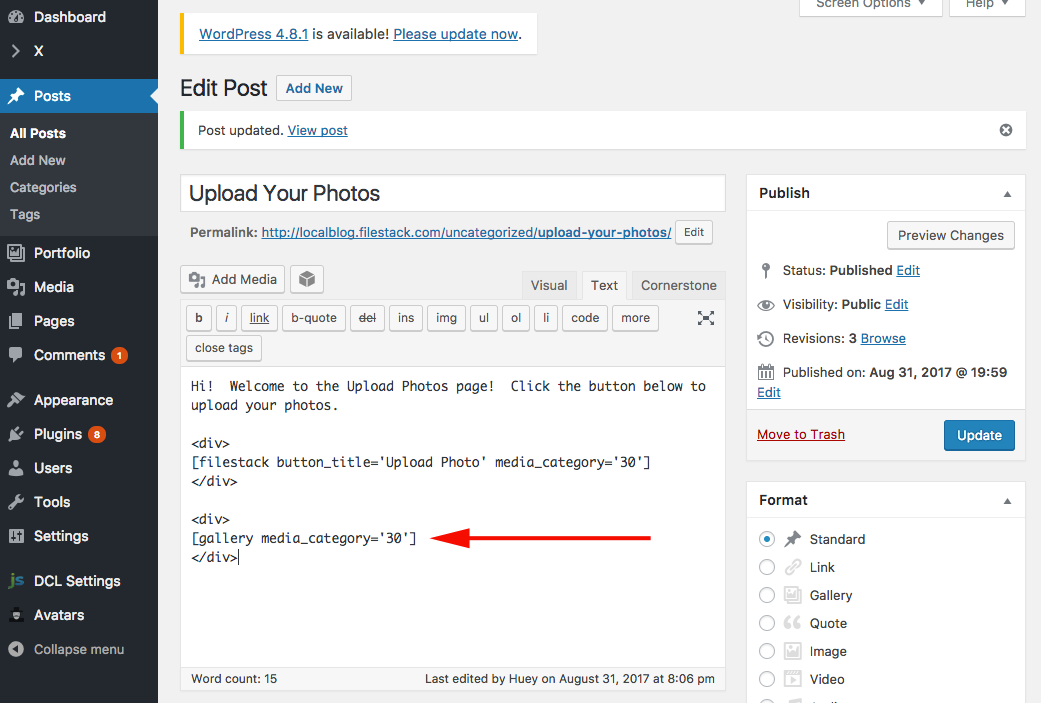This screenshot has height=703, width=1041.
Task: Dismiss the Post updated notice
Action: coord(1006,130)
